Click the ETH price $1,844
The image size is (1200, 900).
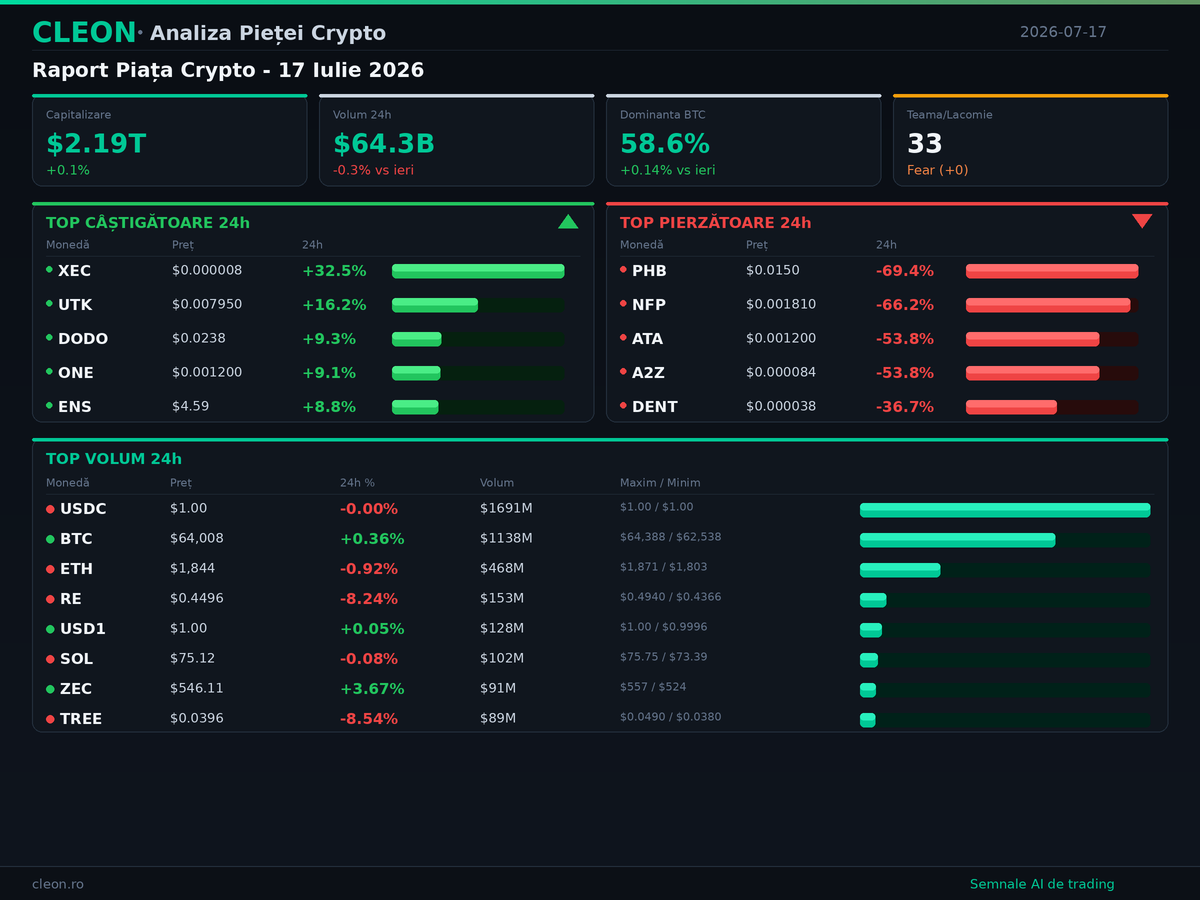[x=193, y=568]
